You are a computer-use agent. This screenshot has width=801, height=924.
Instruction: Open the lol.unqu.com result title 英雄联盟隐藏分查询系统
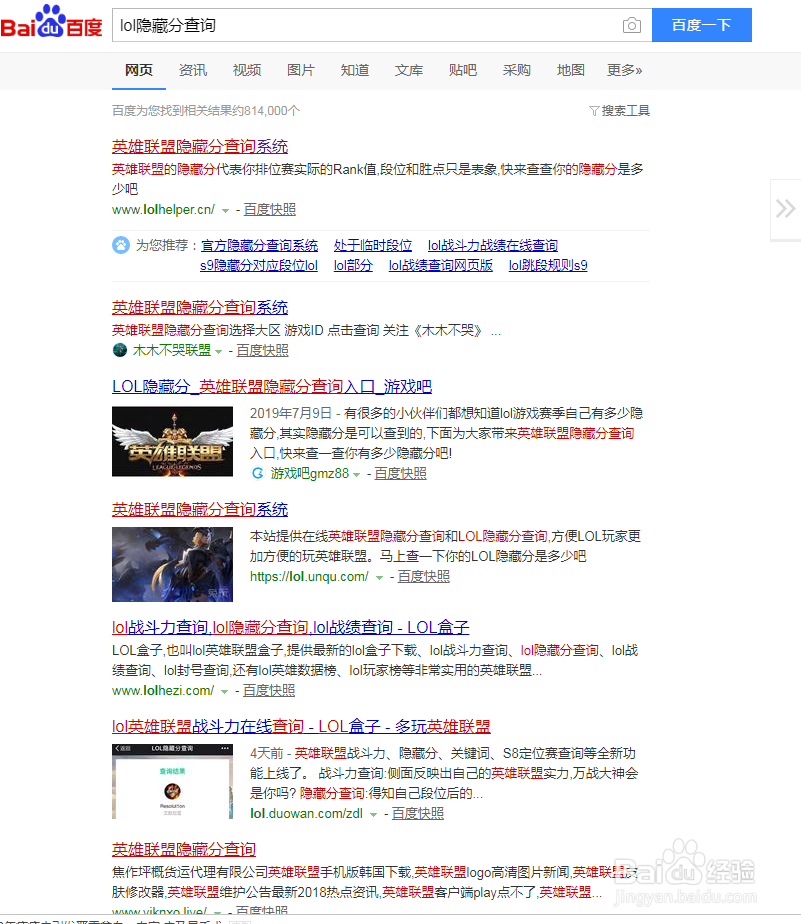(200, 509)
